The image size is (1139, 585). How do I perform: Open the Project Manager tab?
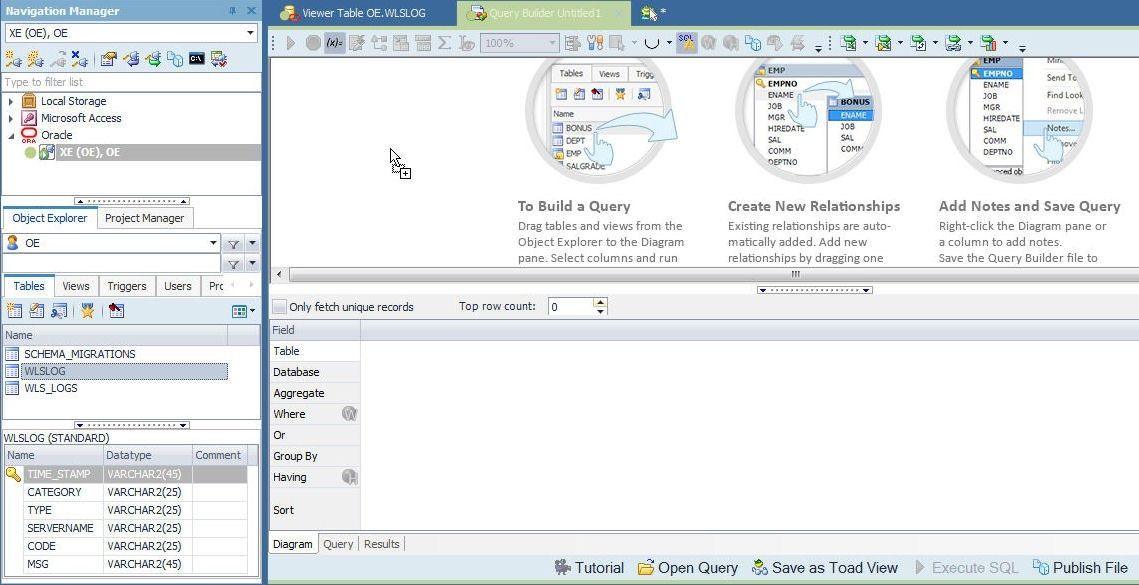tap(145, 218)
